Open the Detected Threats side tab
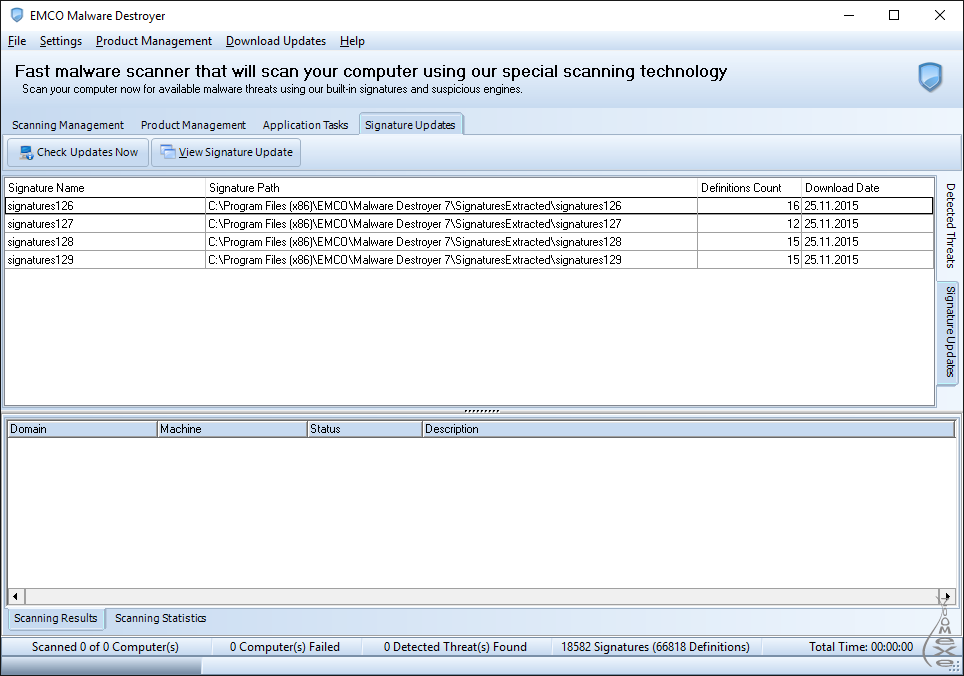Viewport: 964px width, 676px height. [x=950, y=226]
